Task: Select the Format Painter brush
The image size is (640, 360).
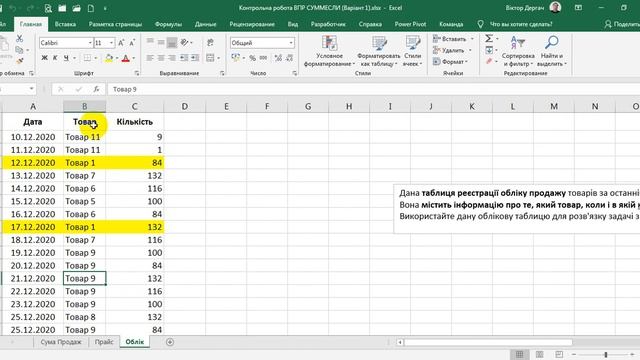Action: pyautogui.click(x=19, y=61)
